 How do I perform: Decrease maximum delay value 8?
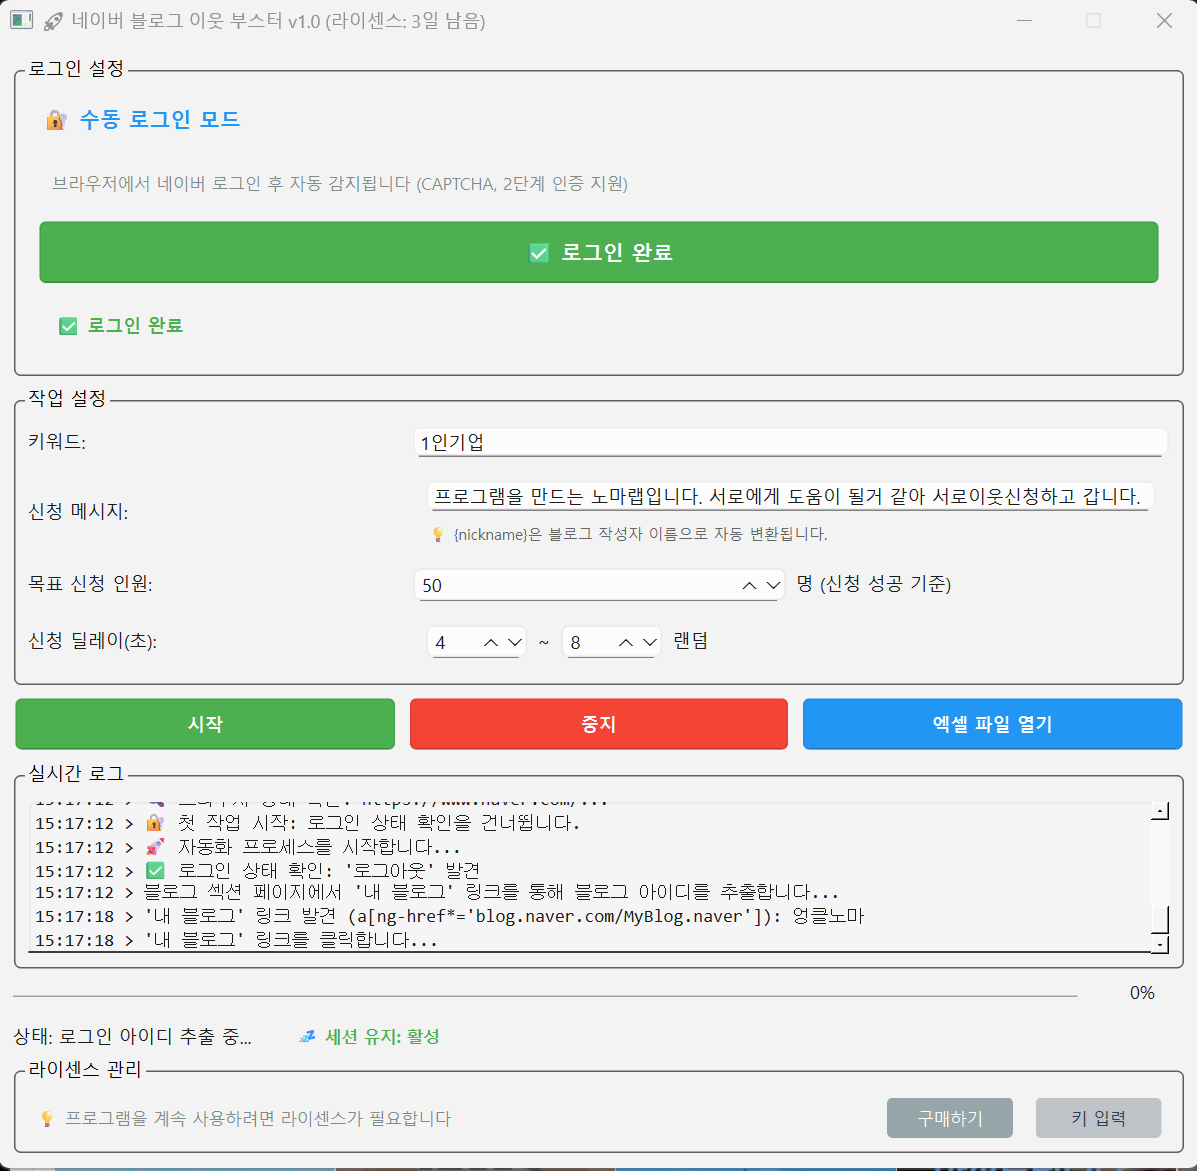coord(650,643)
